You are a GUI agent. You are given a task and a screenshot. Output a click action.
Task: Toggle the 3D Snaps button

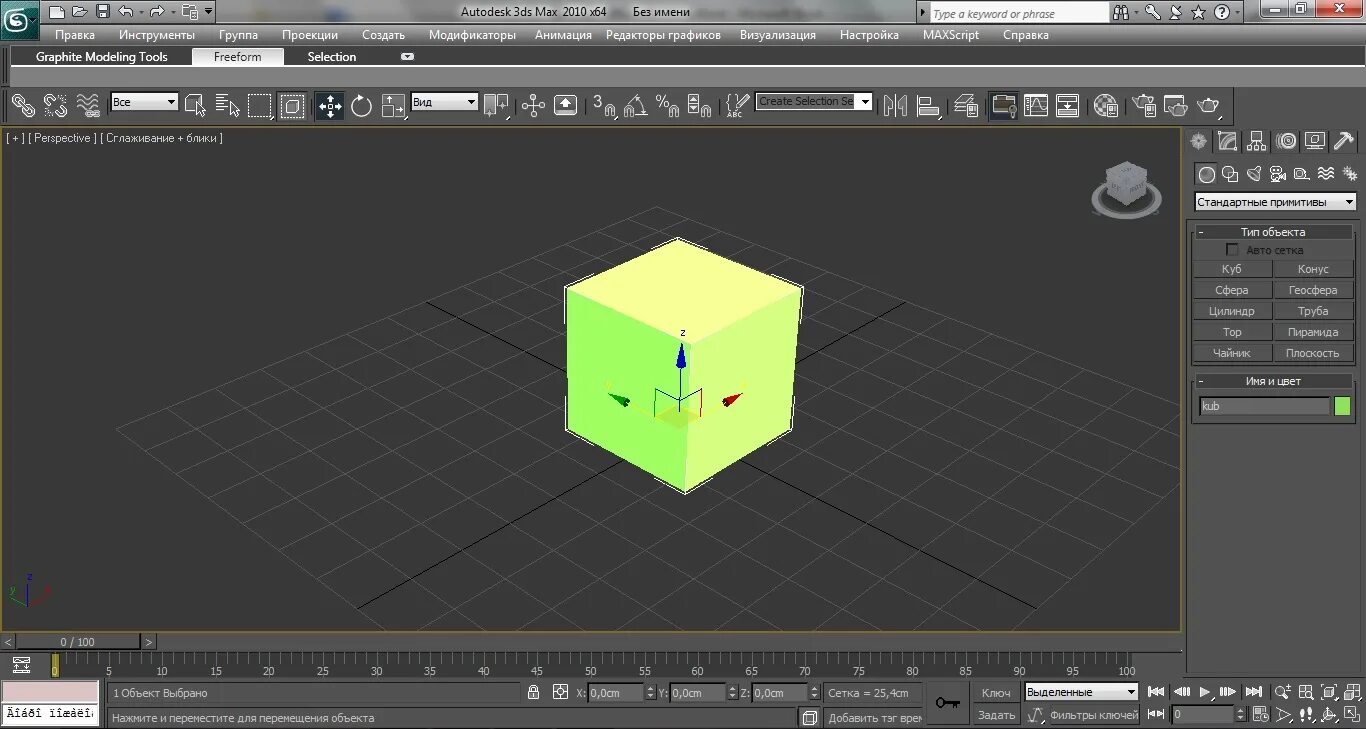(x=603, y=105)
